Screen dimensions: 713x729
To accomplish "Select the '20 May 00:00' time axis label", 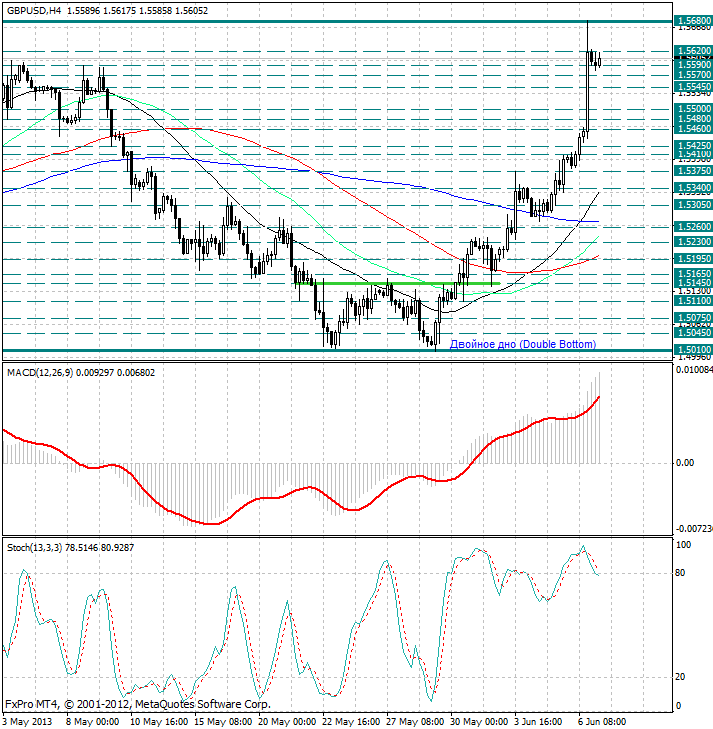I will click(286, 722).
